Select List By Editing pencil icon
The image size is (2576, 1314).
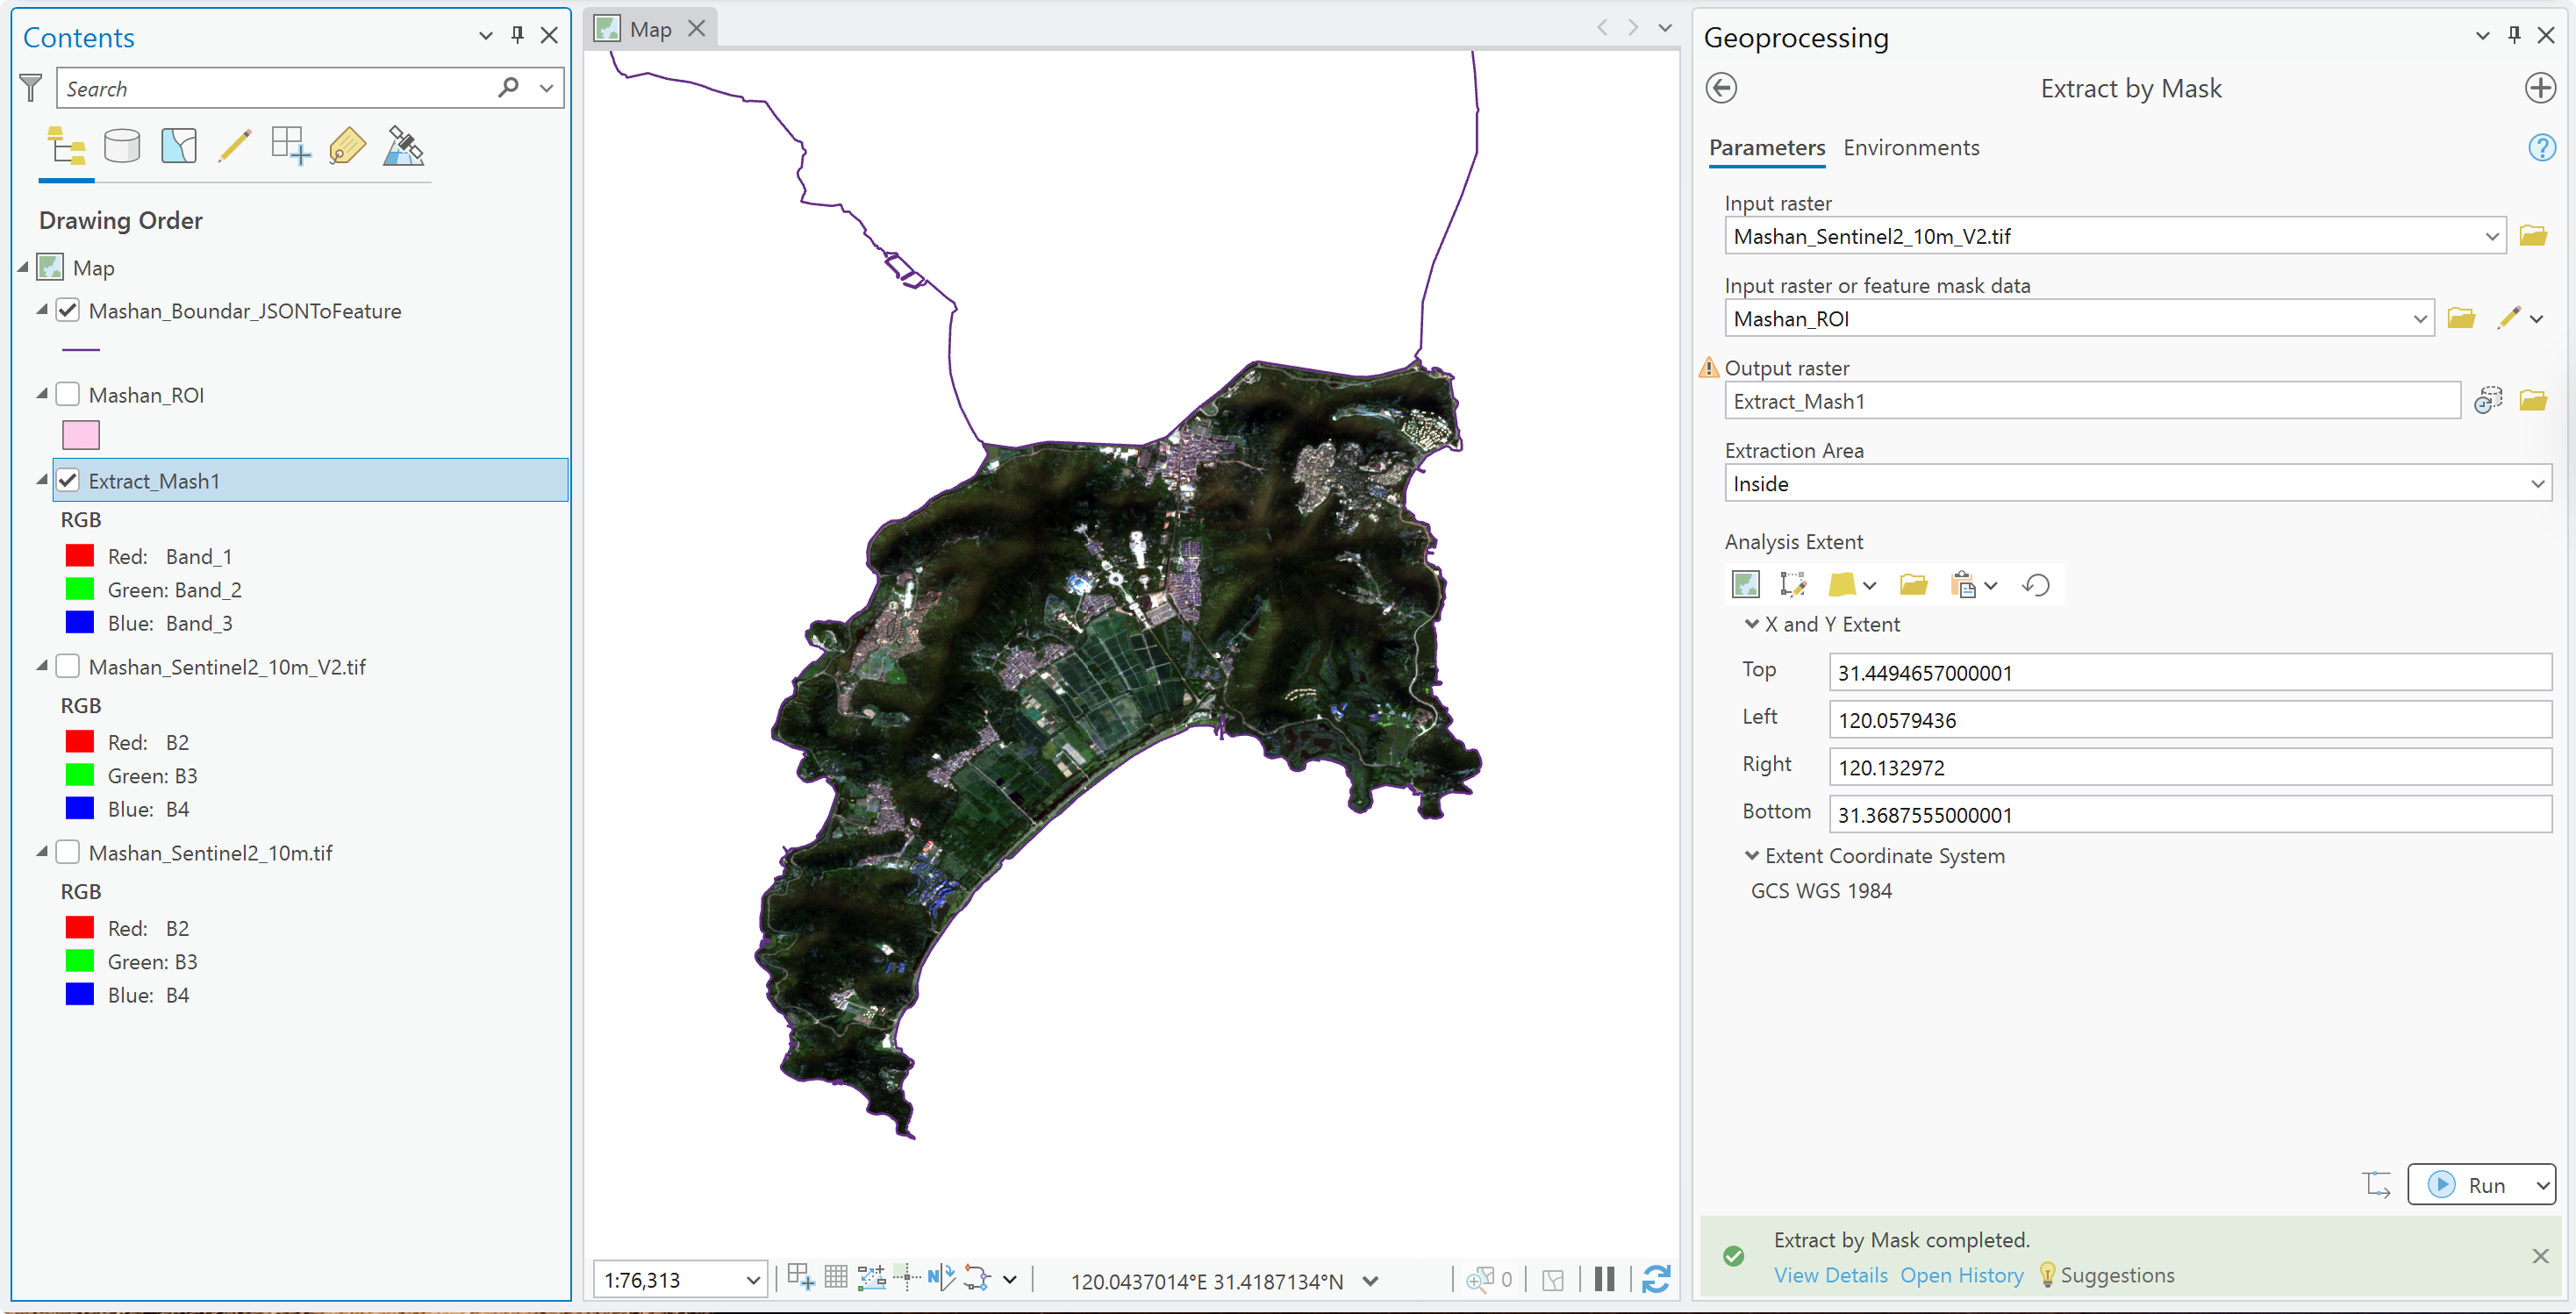tap(234, 147)
